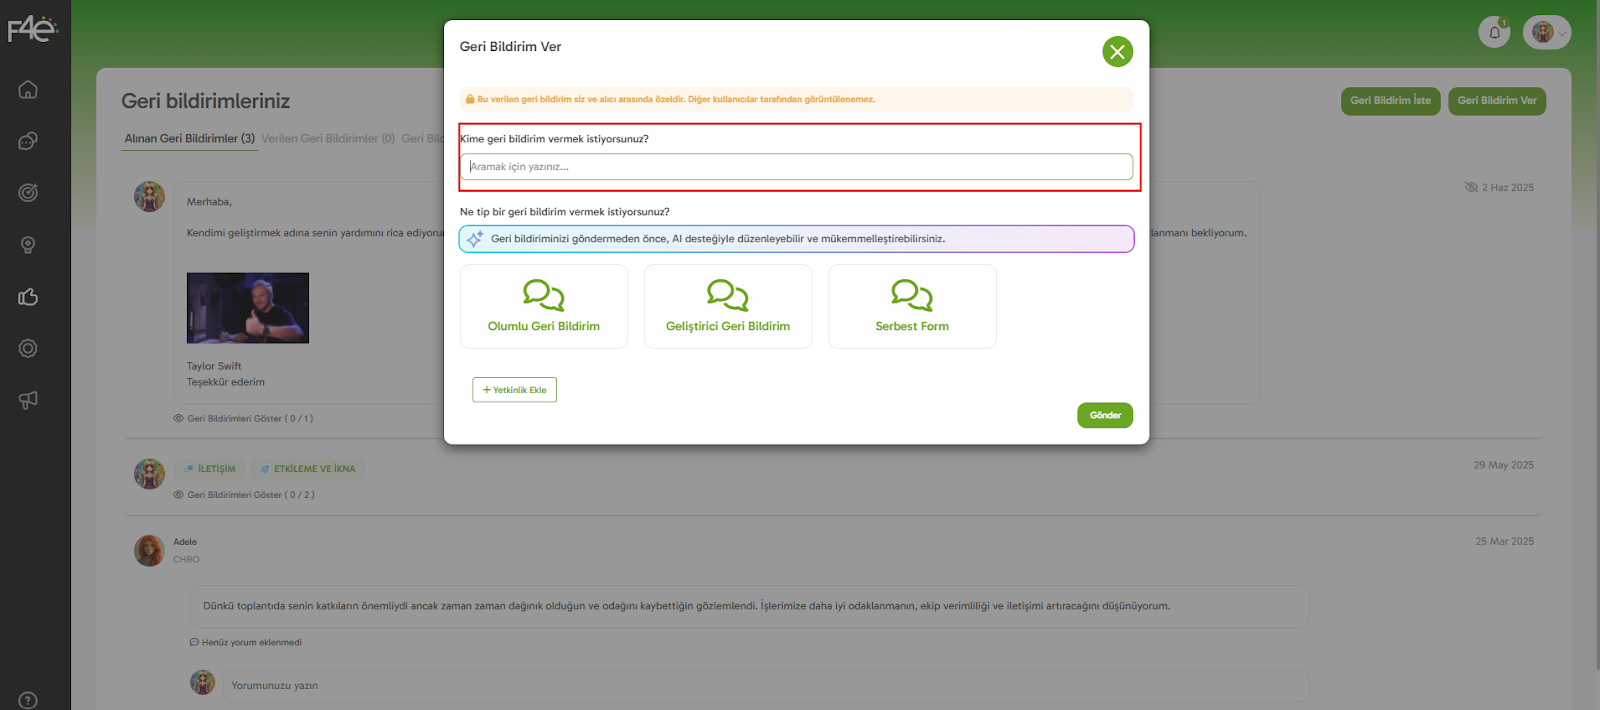Select Geliştirici Geri Bildirim type

point(728,307)
